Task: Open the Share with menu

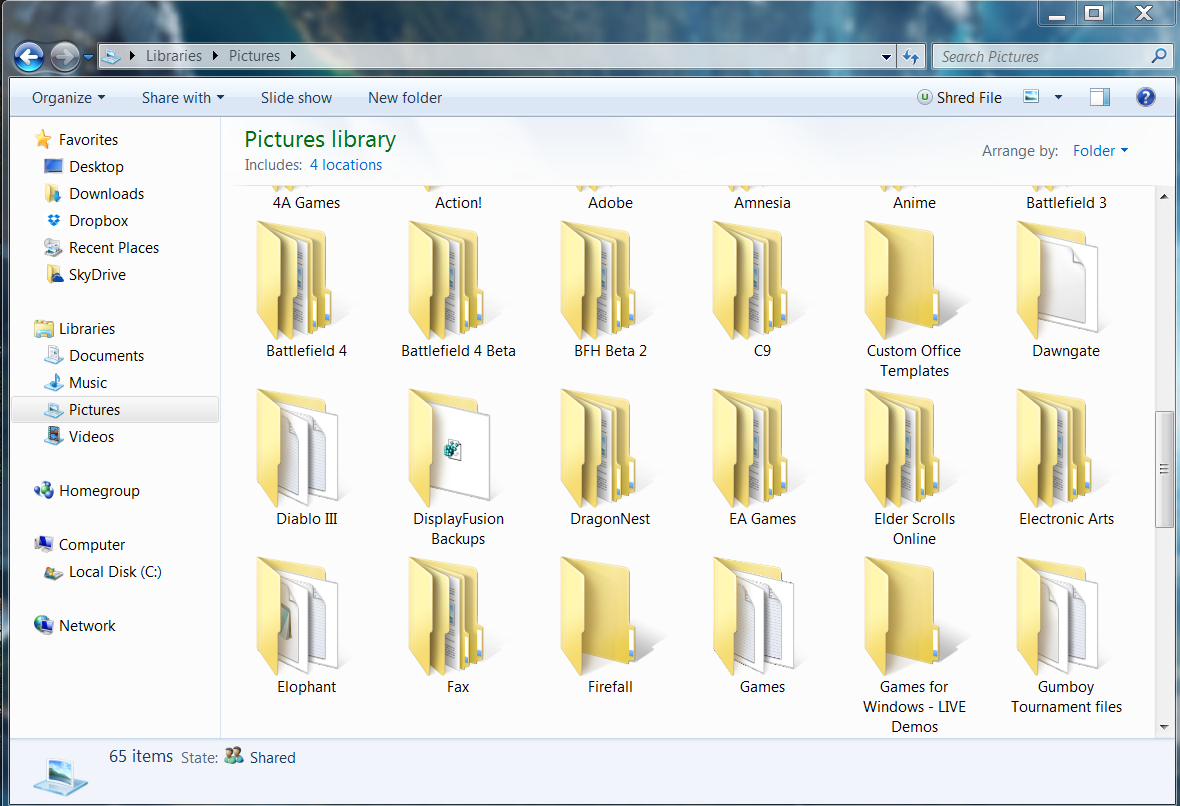Action: (x=183, y=98)
